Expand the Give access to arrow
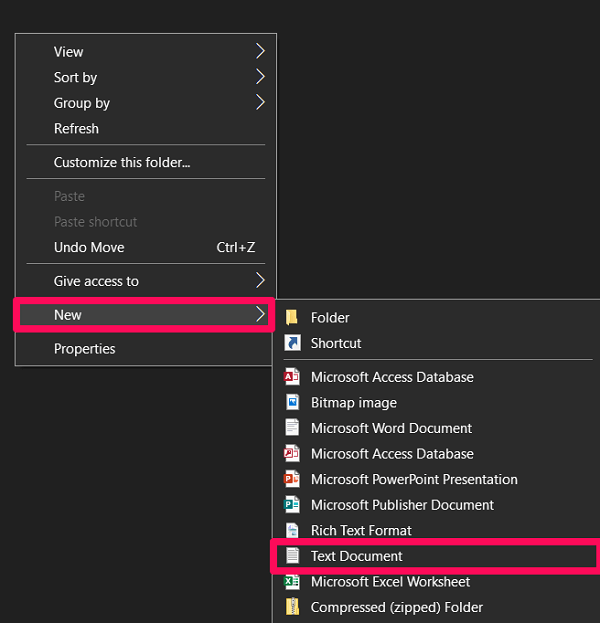Screen dimensions: 600x623 [260, 281]
